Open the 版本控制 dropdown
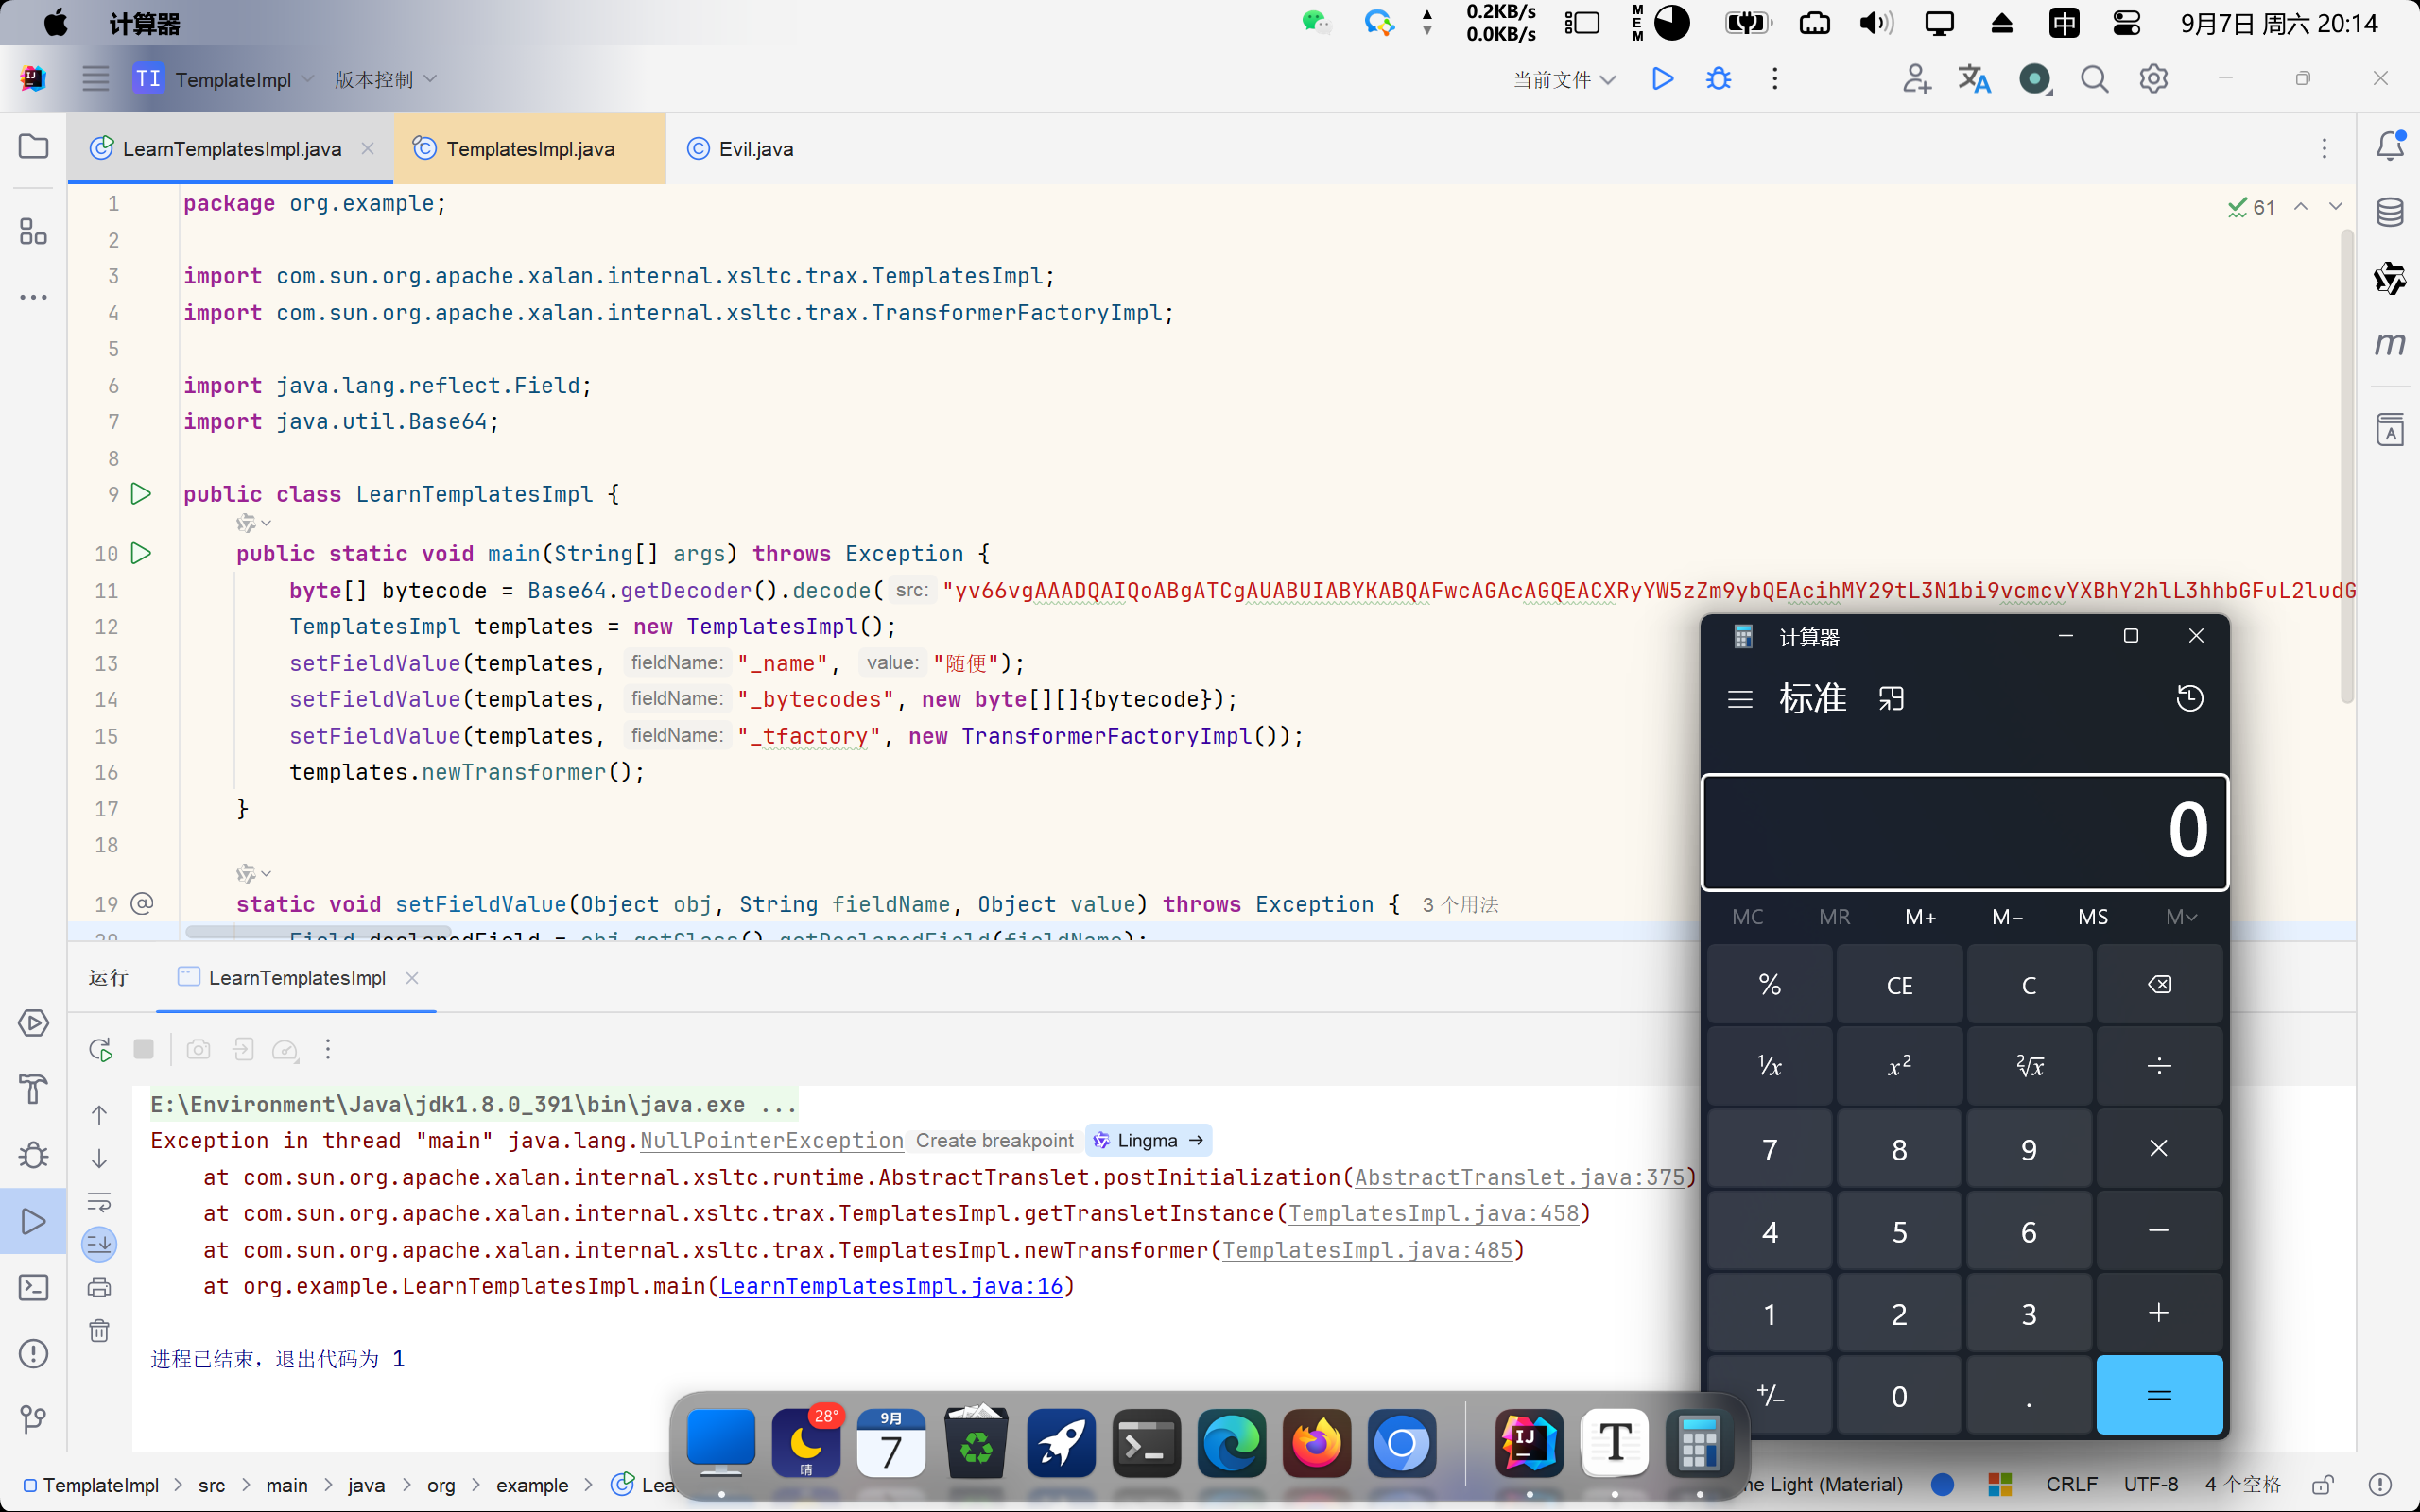 tap(385, 79)
